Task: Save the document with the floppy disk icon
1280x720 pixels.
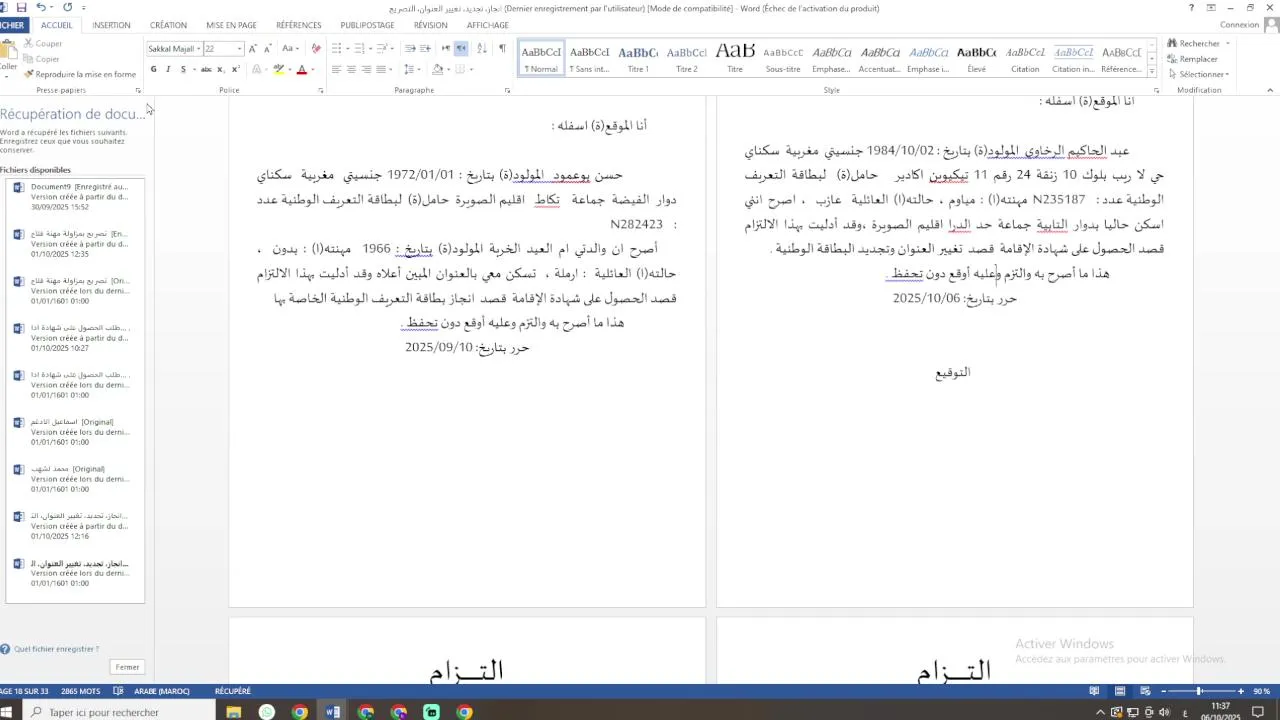Action: [22, 8]
